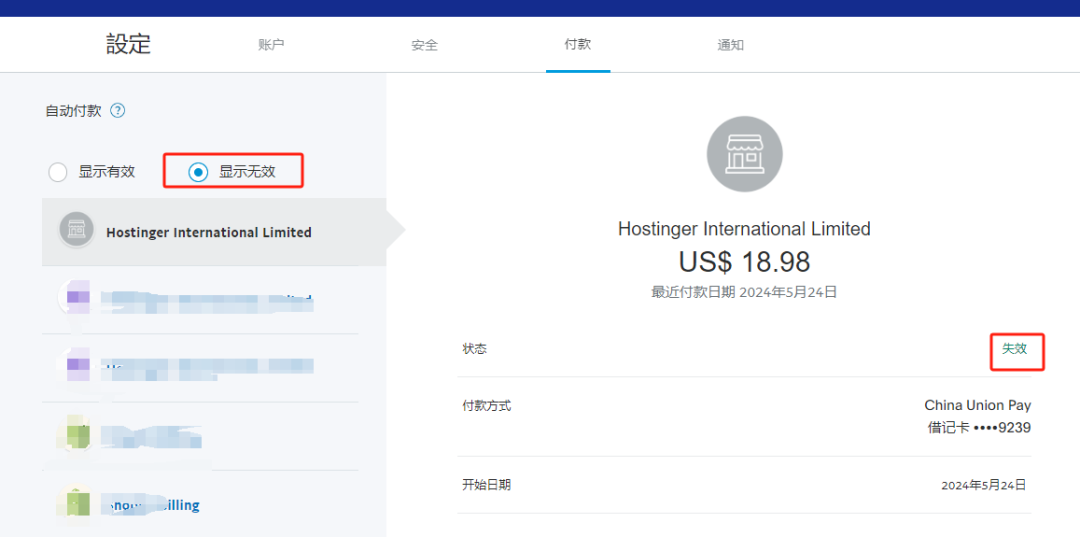Select the 显示有效 radio button
The height and width of the screenshot is (537, 1080).
[58, 172]
